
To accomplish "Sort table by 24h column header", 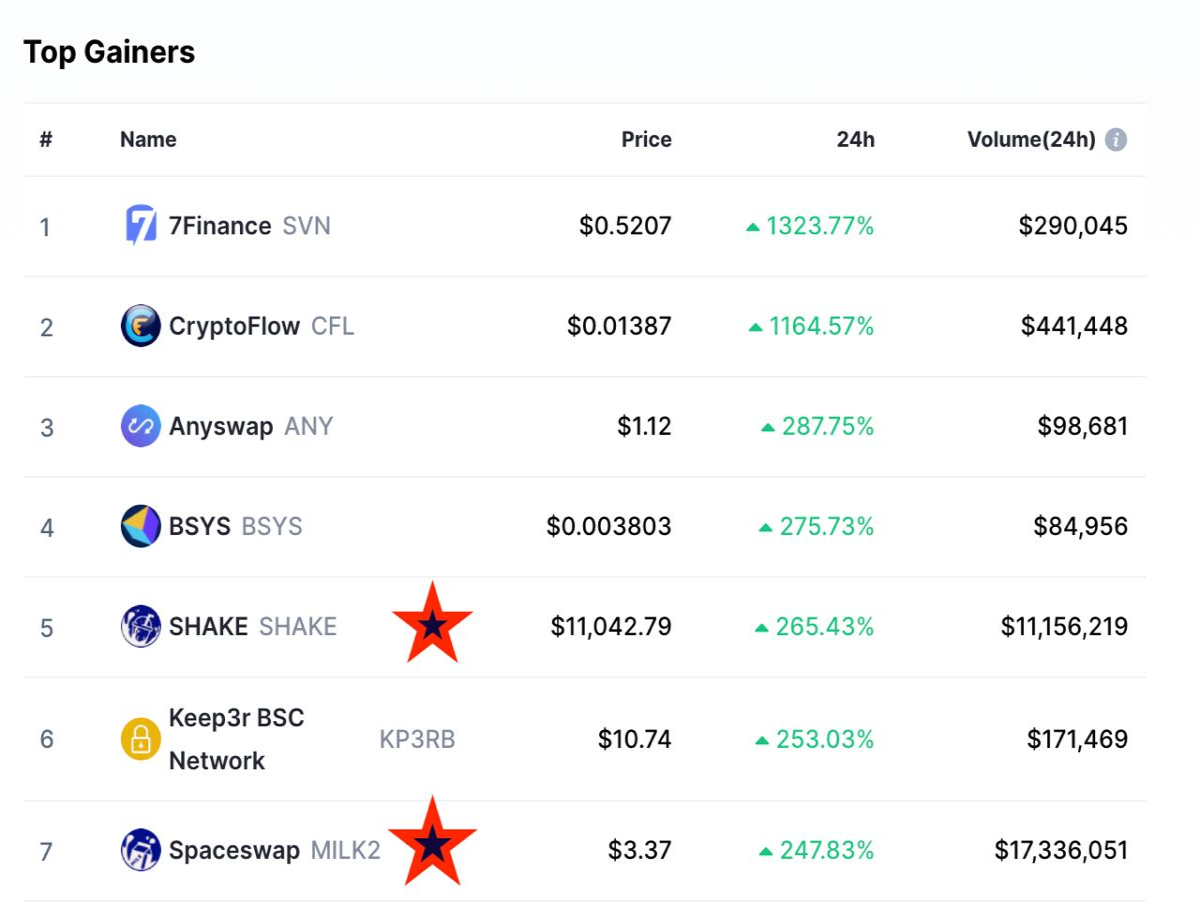I will (855, 140).
